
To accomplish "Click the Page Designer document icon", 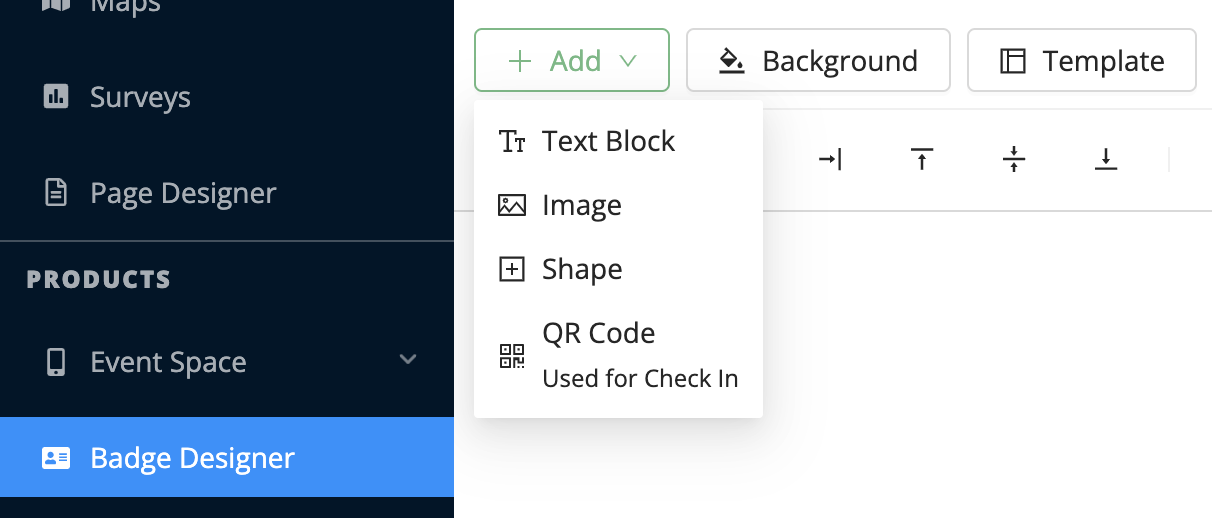I will (x=56, y=192).
